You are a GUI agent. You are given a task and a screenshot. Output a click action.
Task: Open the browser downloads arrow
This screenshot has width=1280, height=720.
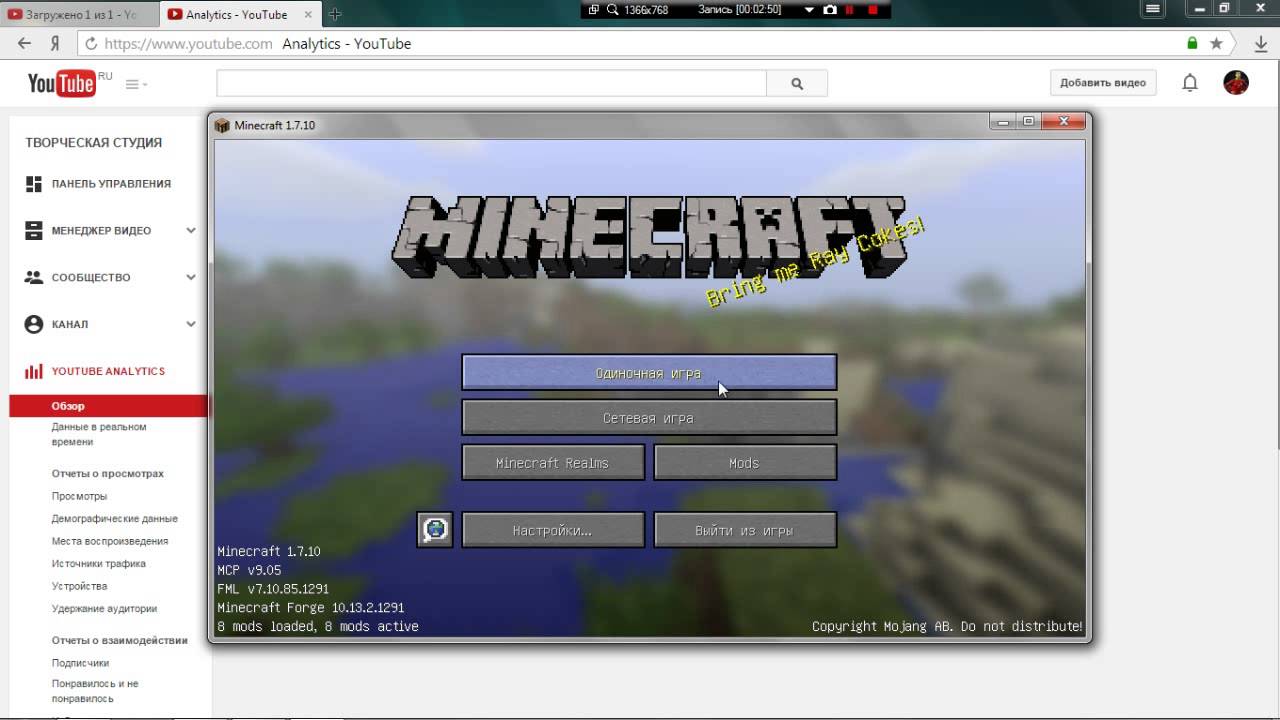(1262, 44)
